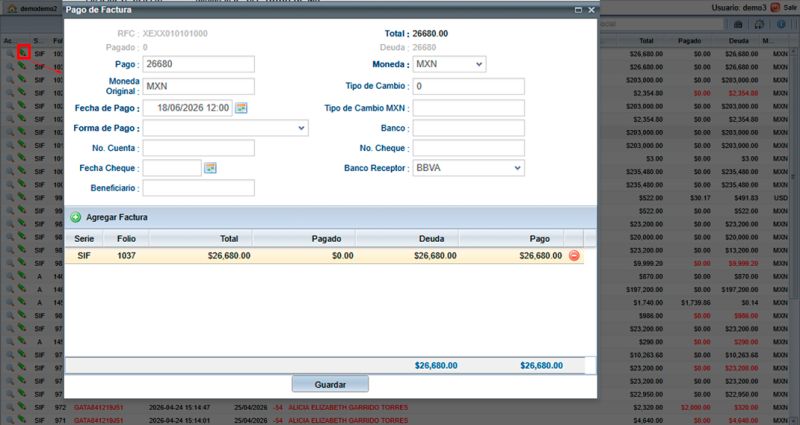Click the Tipo de Cambio MXN field

pyautogui.click(x=468, y=108)
